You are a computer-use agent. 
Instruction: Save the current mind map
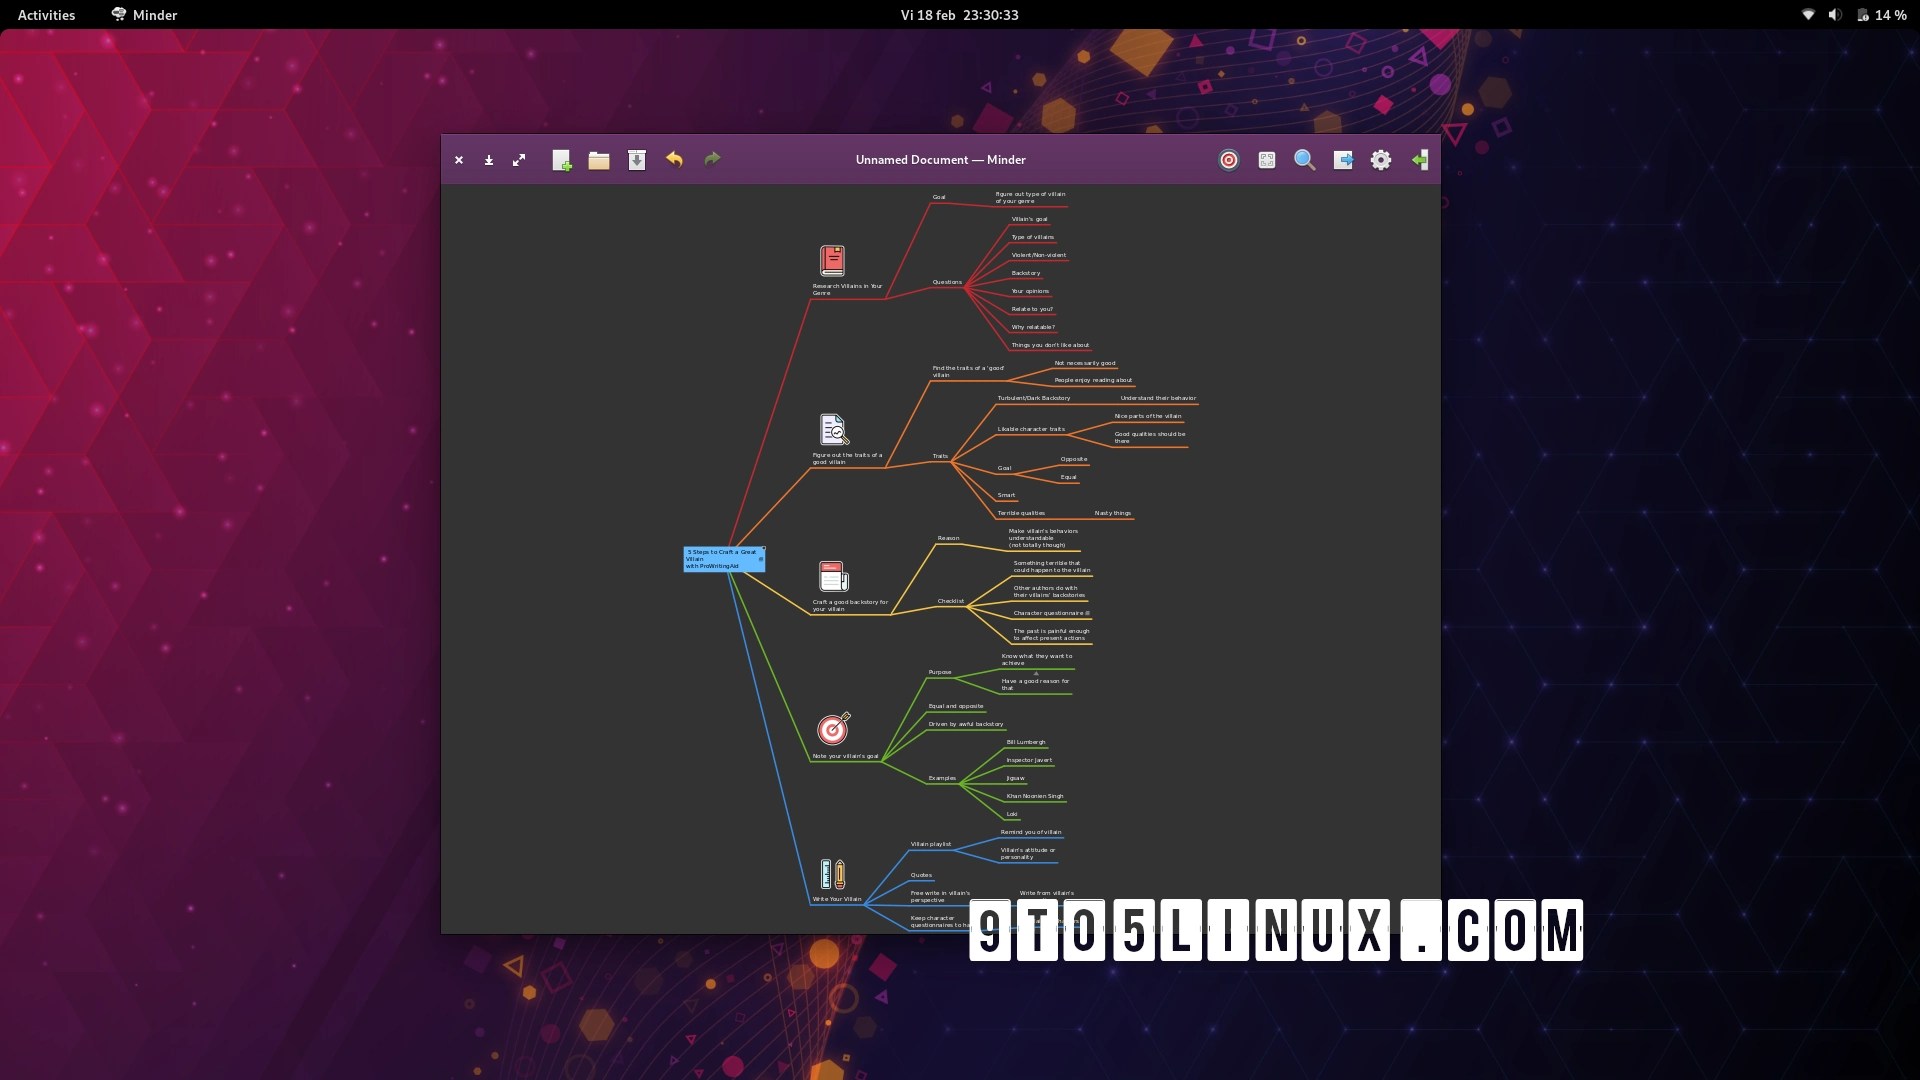tap(637, 160)
